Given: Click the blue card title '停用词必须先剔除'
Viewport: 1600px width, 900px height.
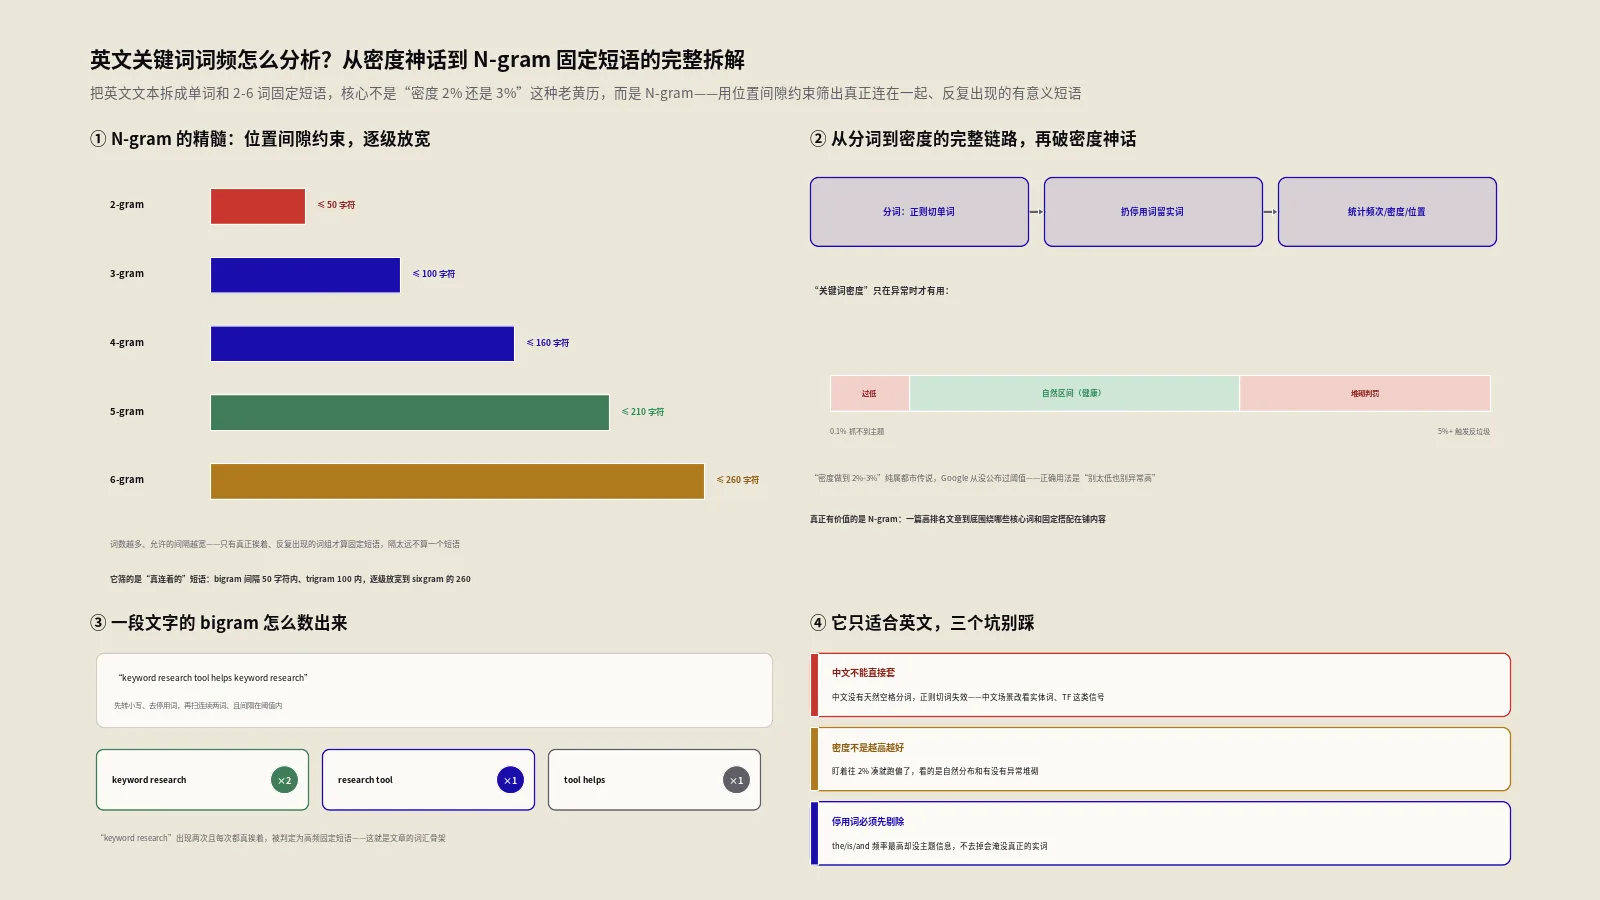Looking at the screenshot, I should [867, 822].
